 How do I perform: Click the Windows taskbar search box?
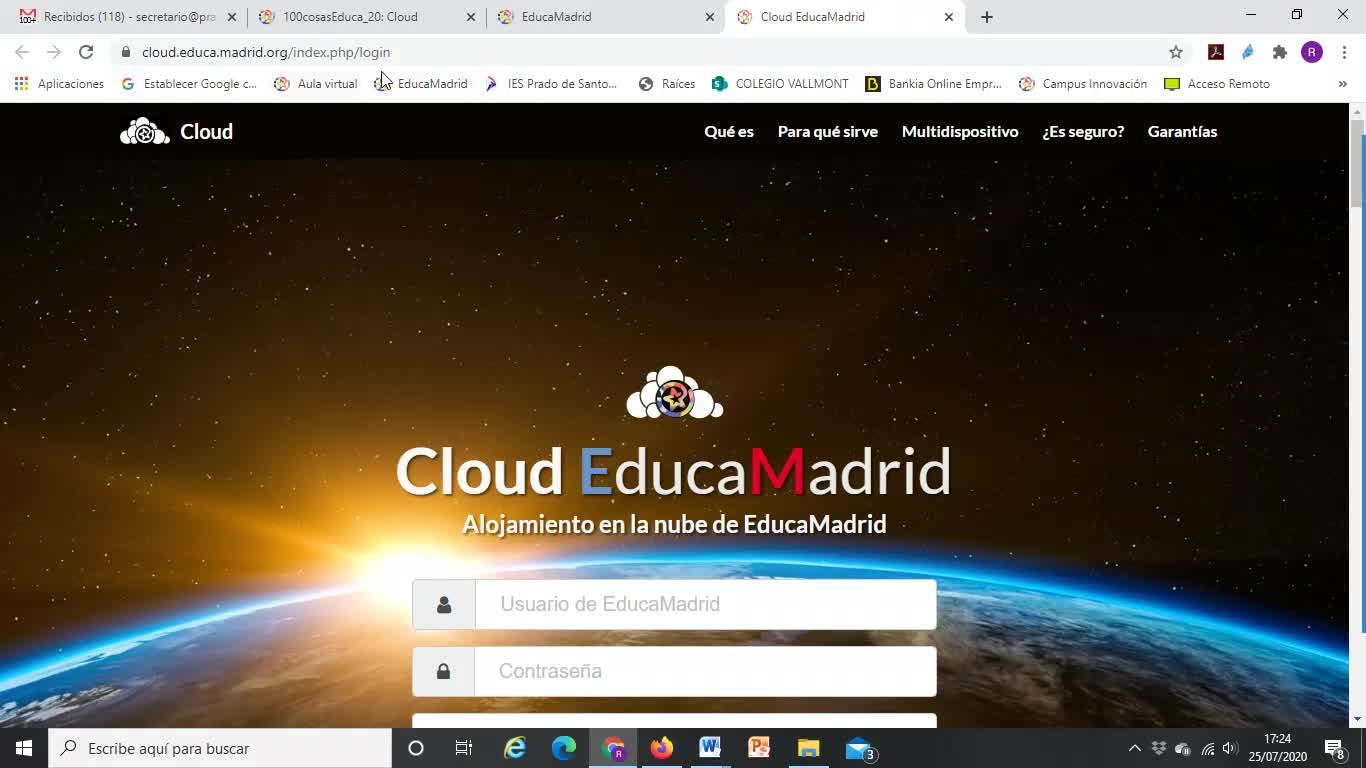[220, 748]
